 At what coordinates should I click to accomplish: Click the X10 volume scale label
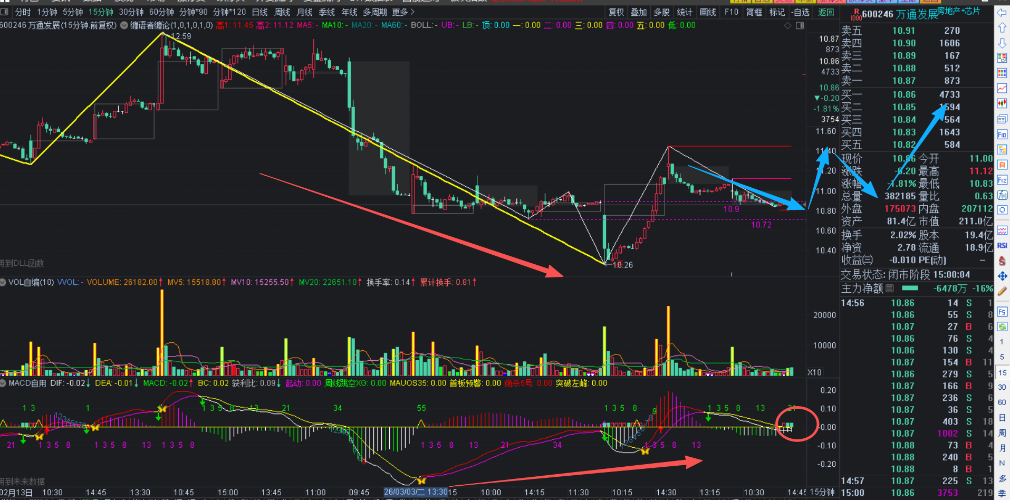[x=814, y=372]
